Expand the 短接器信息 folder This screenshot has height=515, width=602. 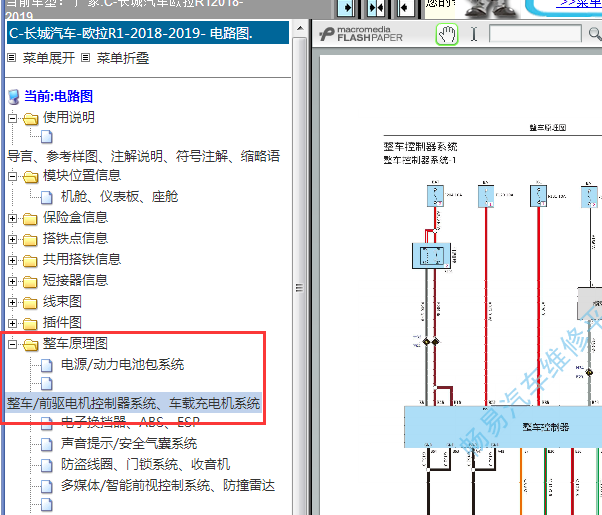coord(12,282)
